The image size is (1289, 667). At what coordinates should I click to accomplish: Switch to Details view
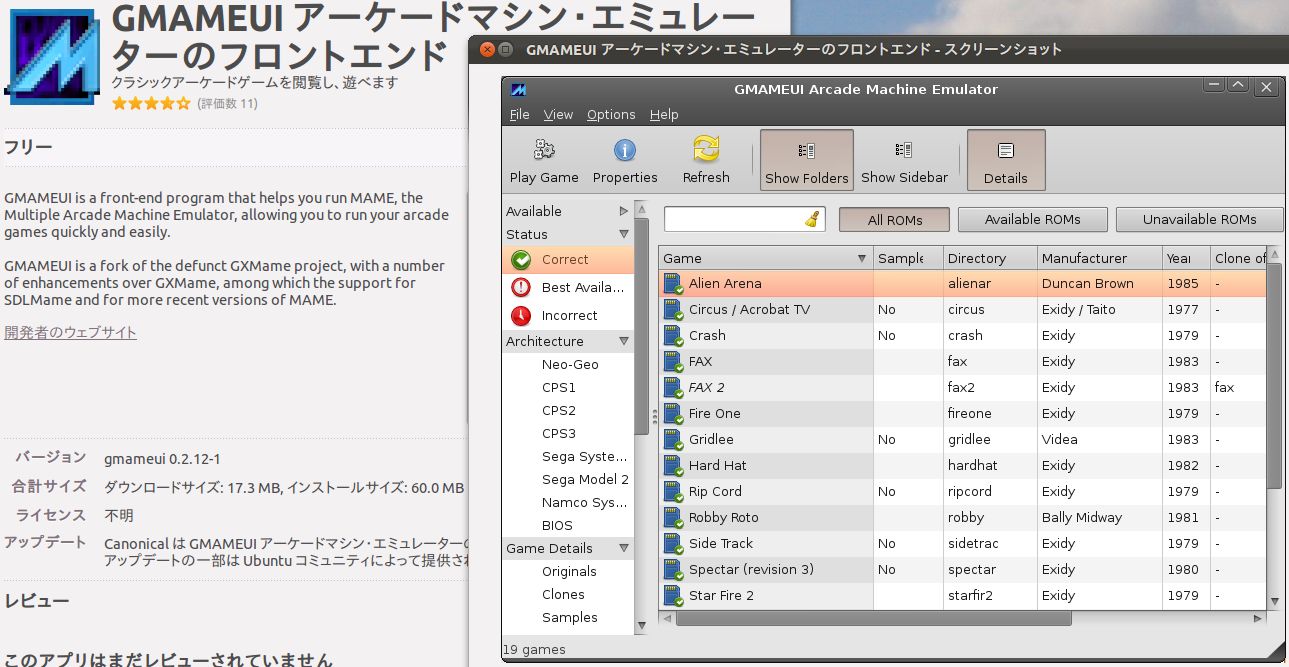click(x=1006, y=160)
